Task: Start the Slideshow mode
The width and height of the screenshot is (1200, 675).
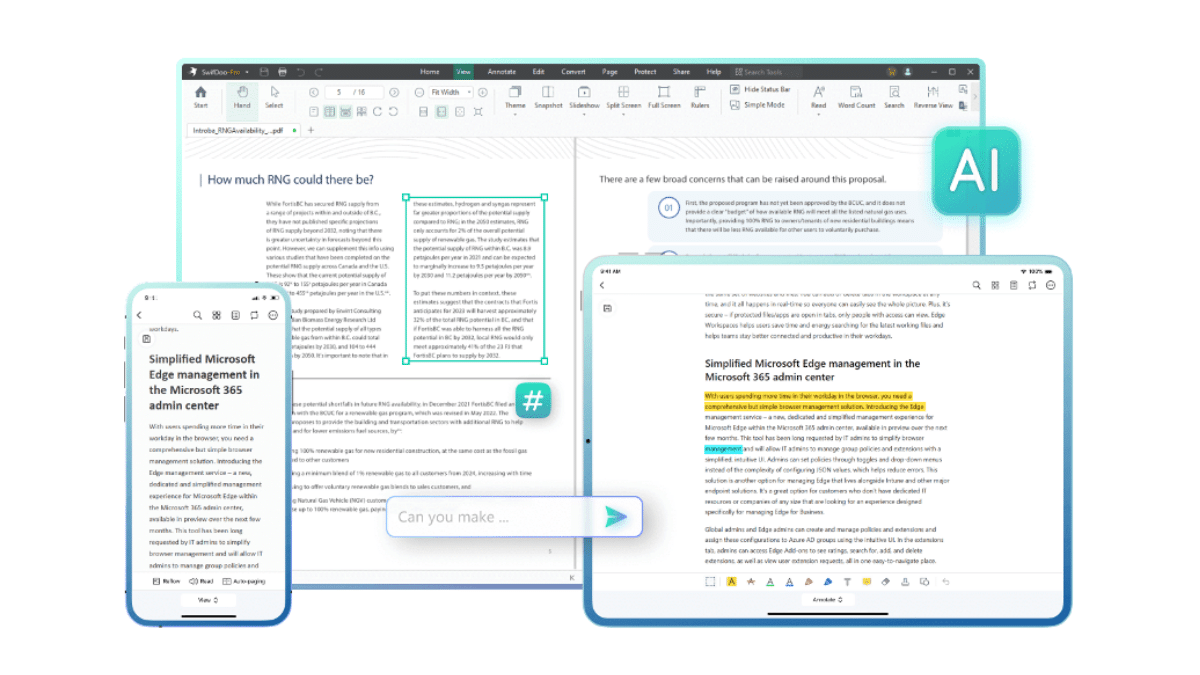Action: pos(585,96)
